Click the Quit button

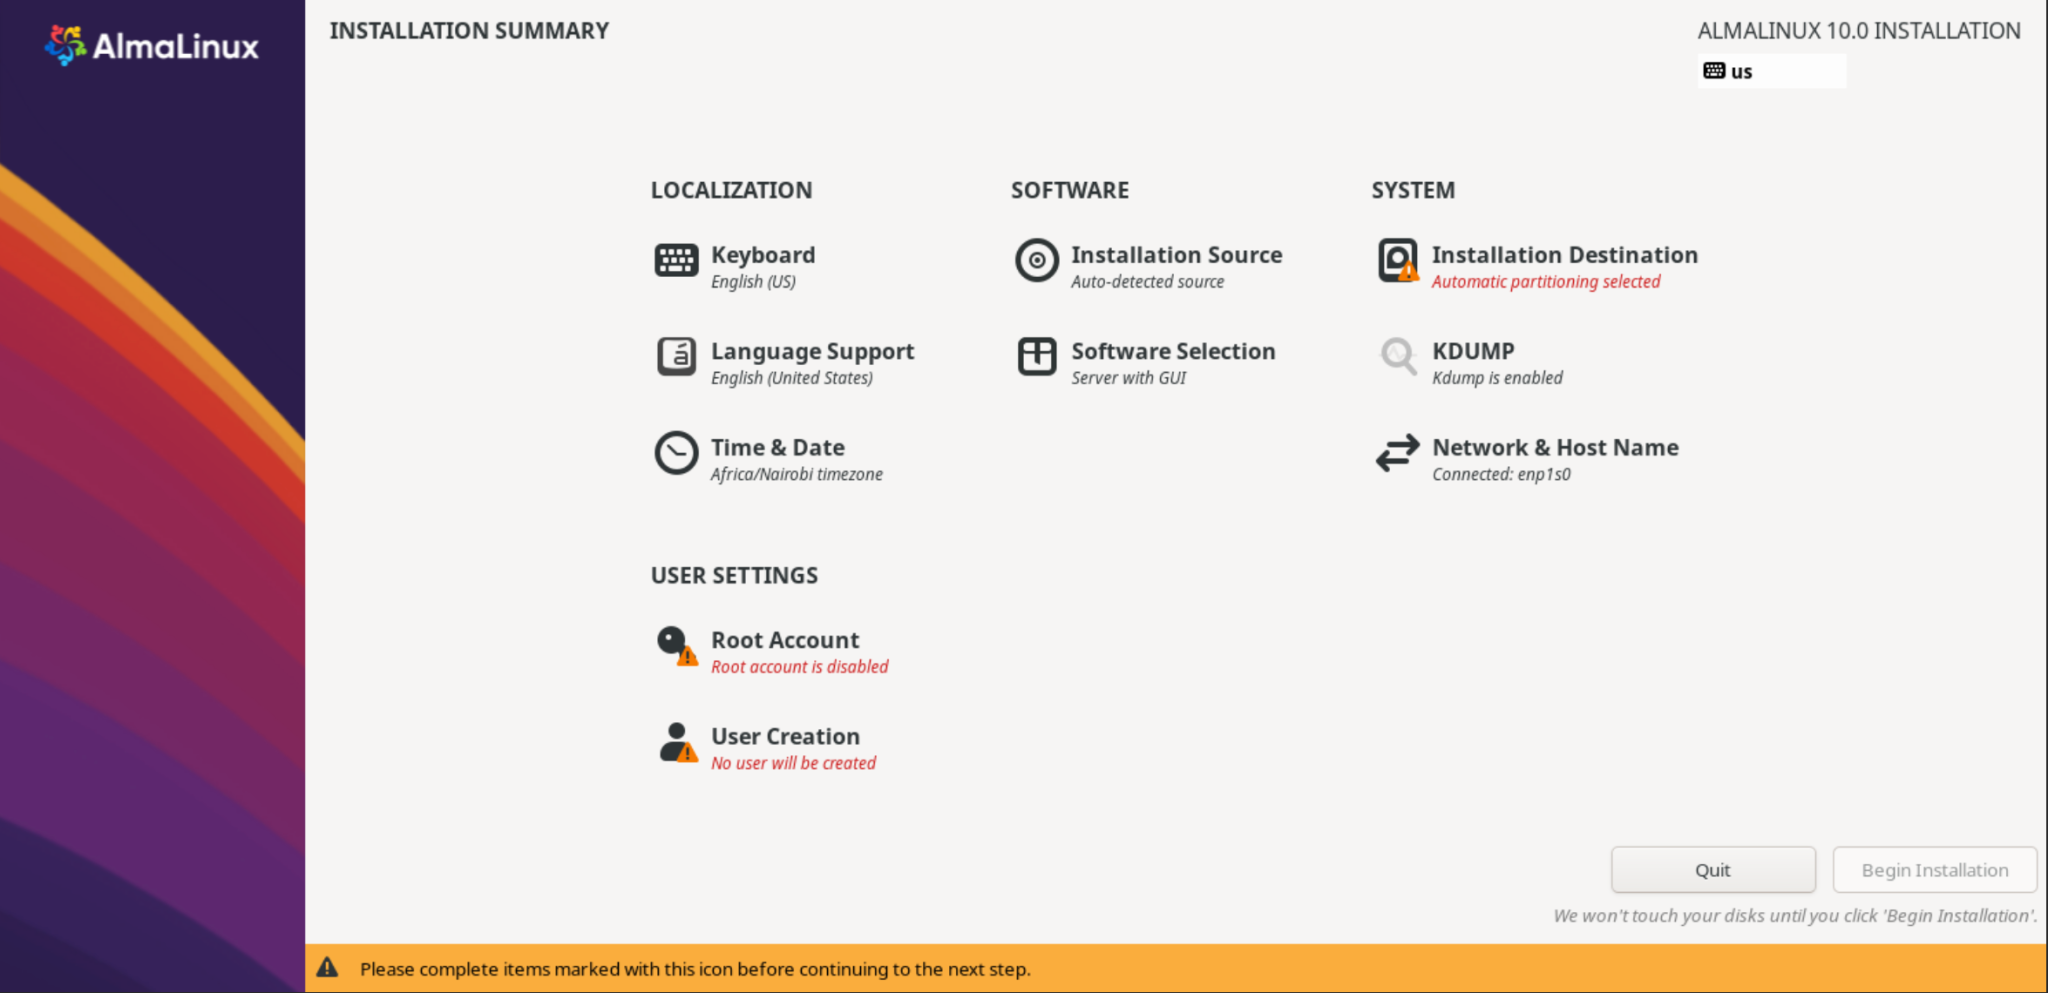(1713, 869)
